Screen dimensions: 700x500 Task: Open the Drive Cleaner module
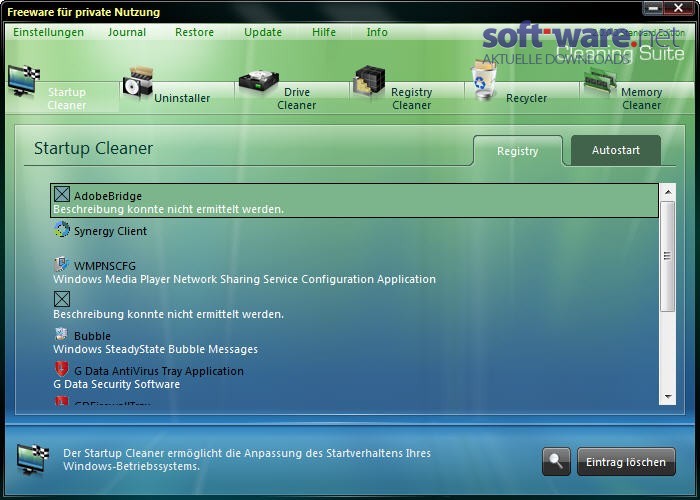[296, 99]
